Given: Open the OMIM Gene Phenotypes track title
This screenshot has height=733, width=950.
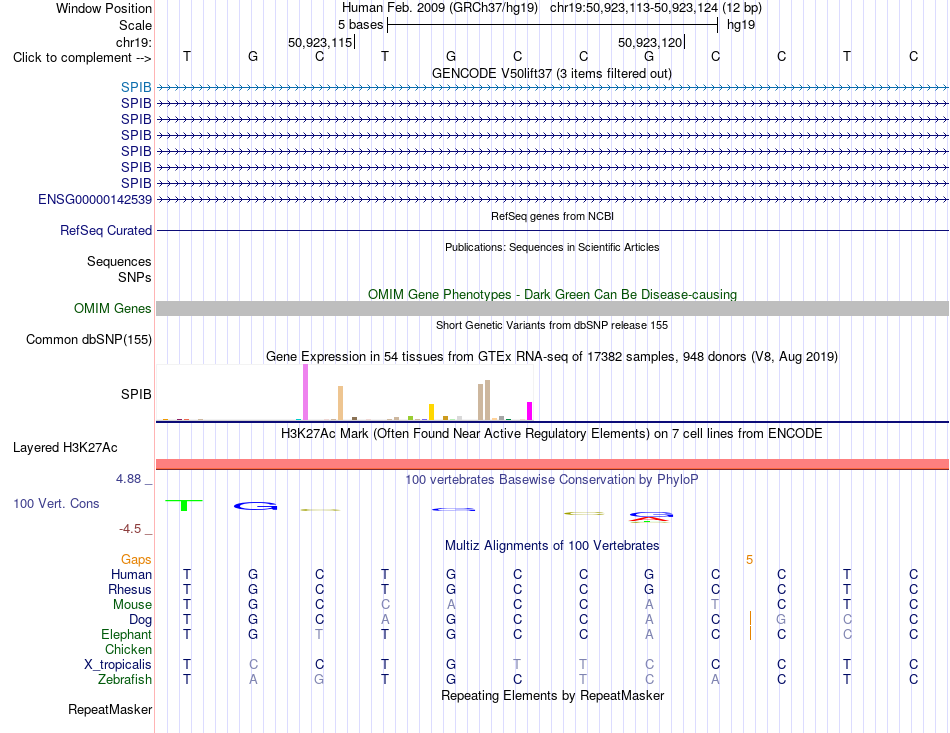Looking at the screenshot, I should [552, 294].
